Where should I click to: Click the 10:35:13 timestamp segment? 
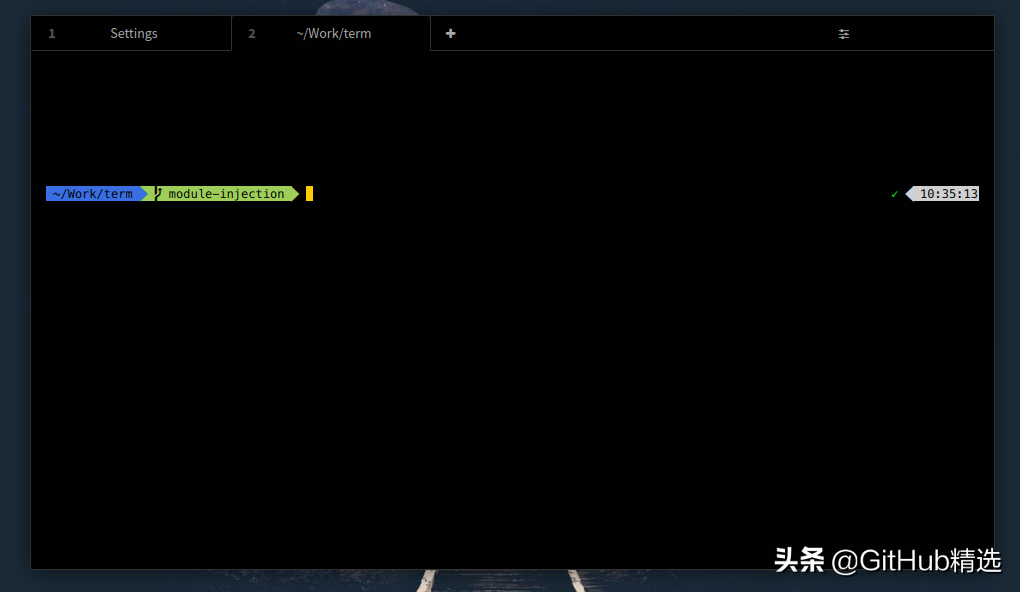[948, 194]
